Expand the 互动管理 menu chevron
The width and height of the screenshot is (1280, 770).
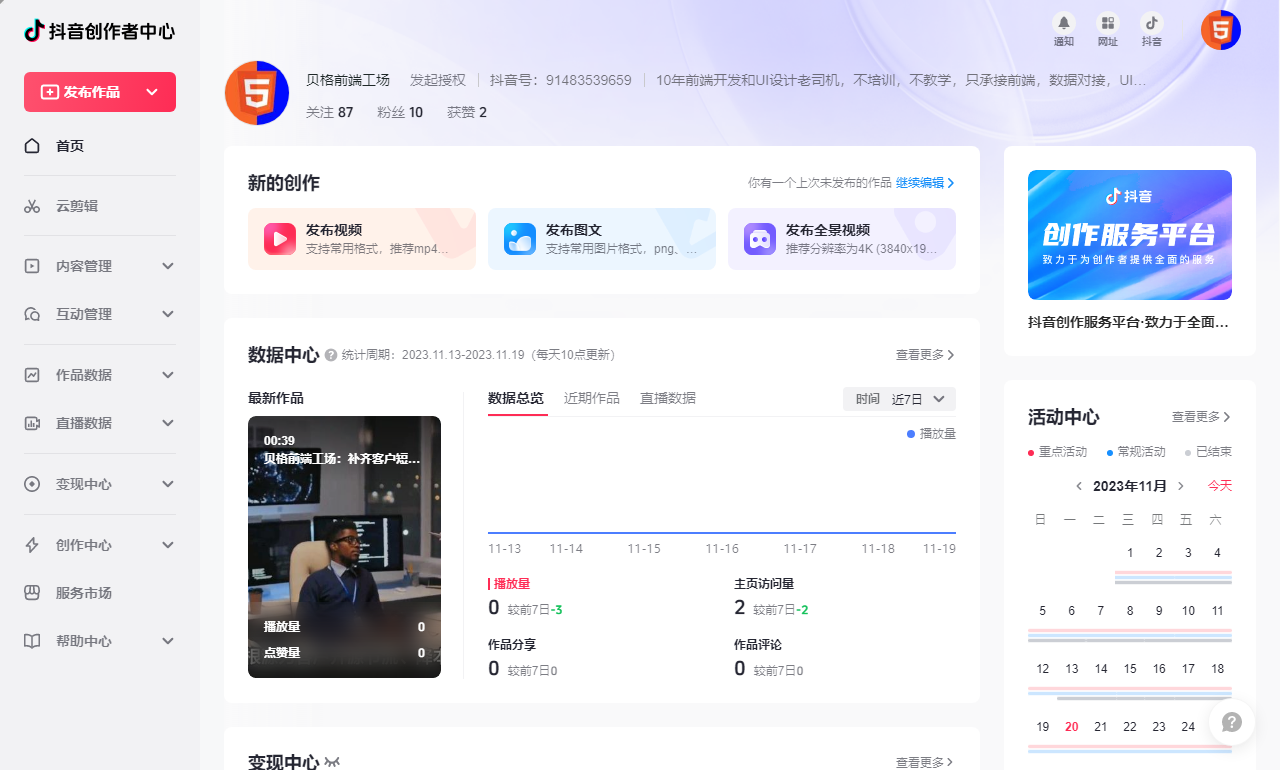pos(168,314)
